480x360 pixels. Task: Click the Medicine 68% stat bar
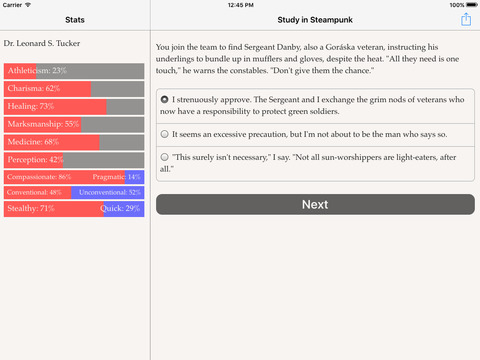[74, 142]
